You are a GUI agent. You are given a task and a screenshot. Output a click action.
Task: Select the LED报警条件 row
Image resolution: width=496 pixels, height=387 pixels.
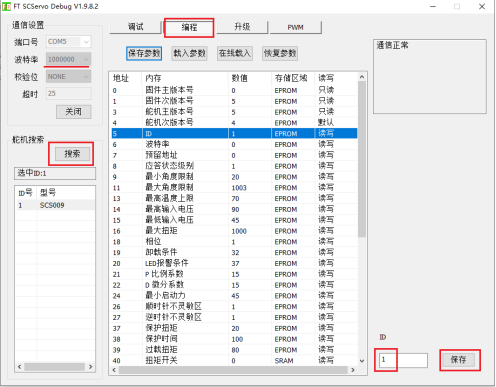[234, 263]
